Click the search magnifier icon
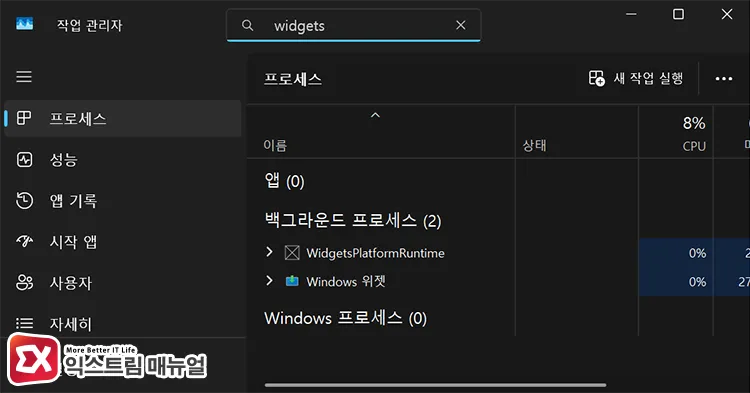This screenshot has height=393, width=750. 247,25
